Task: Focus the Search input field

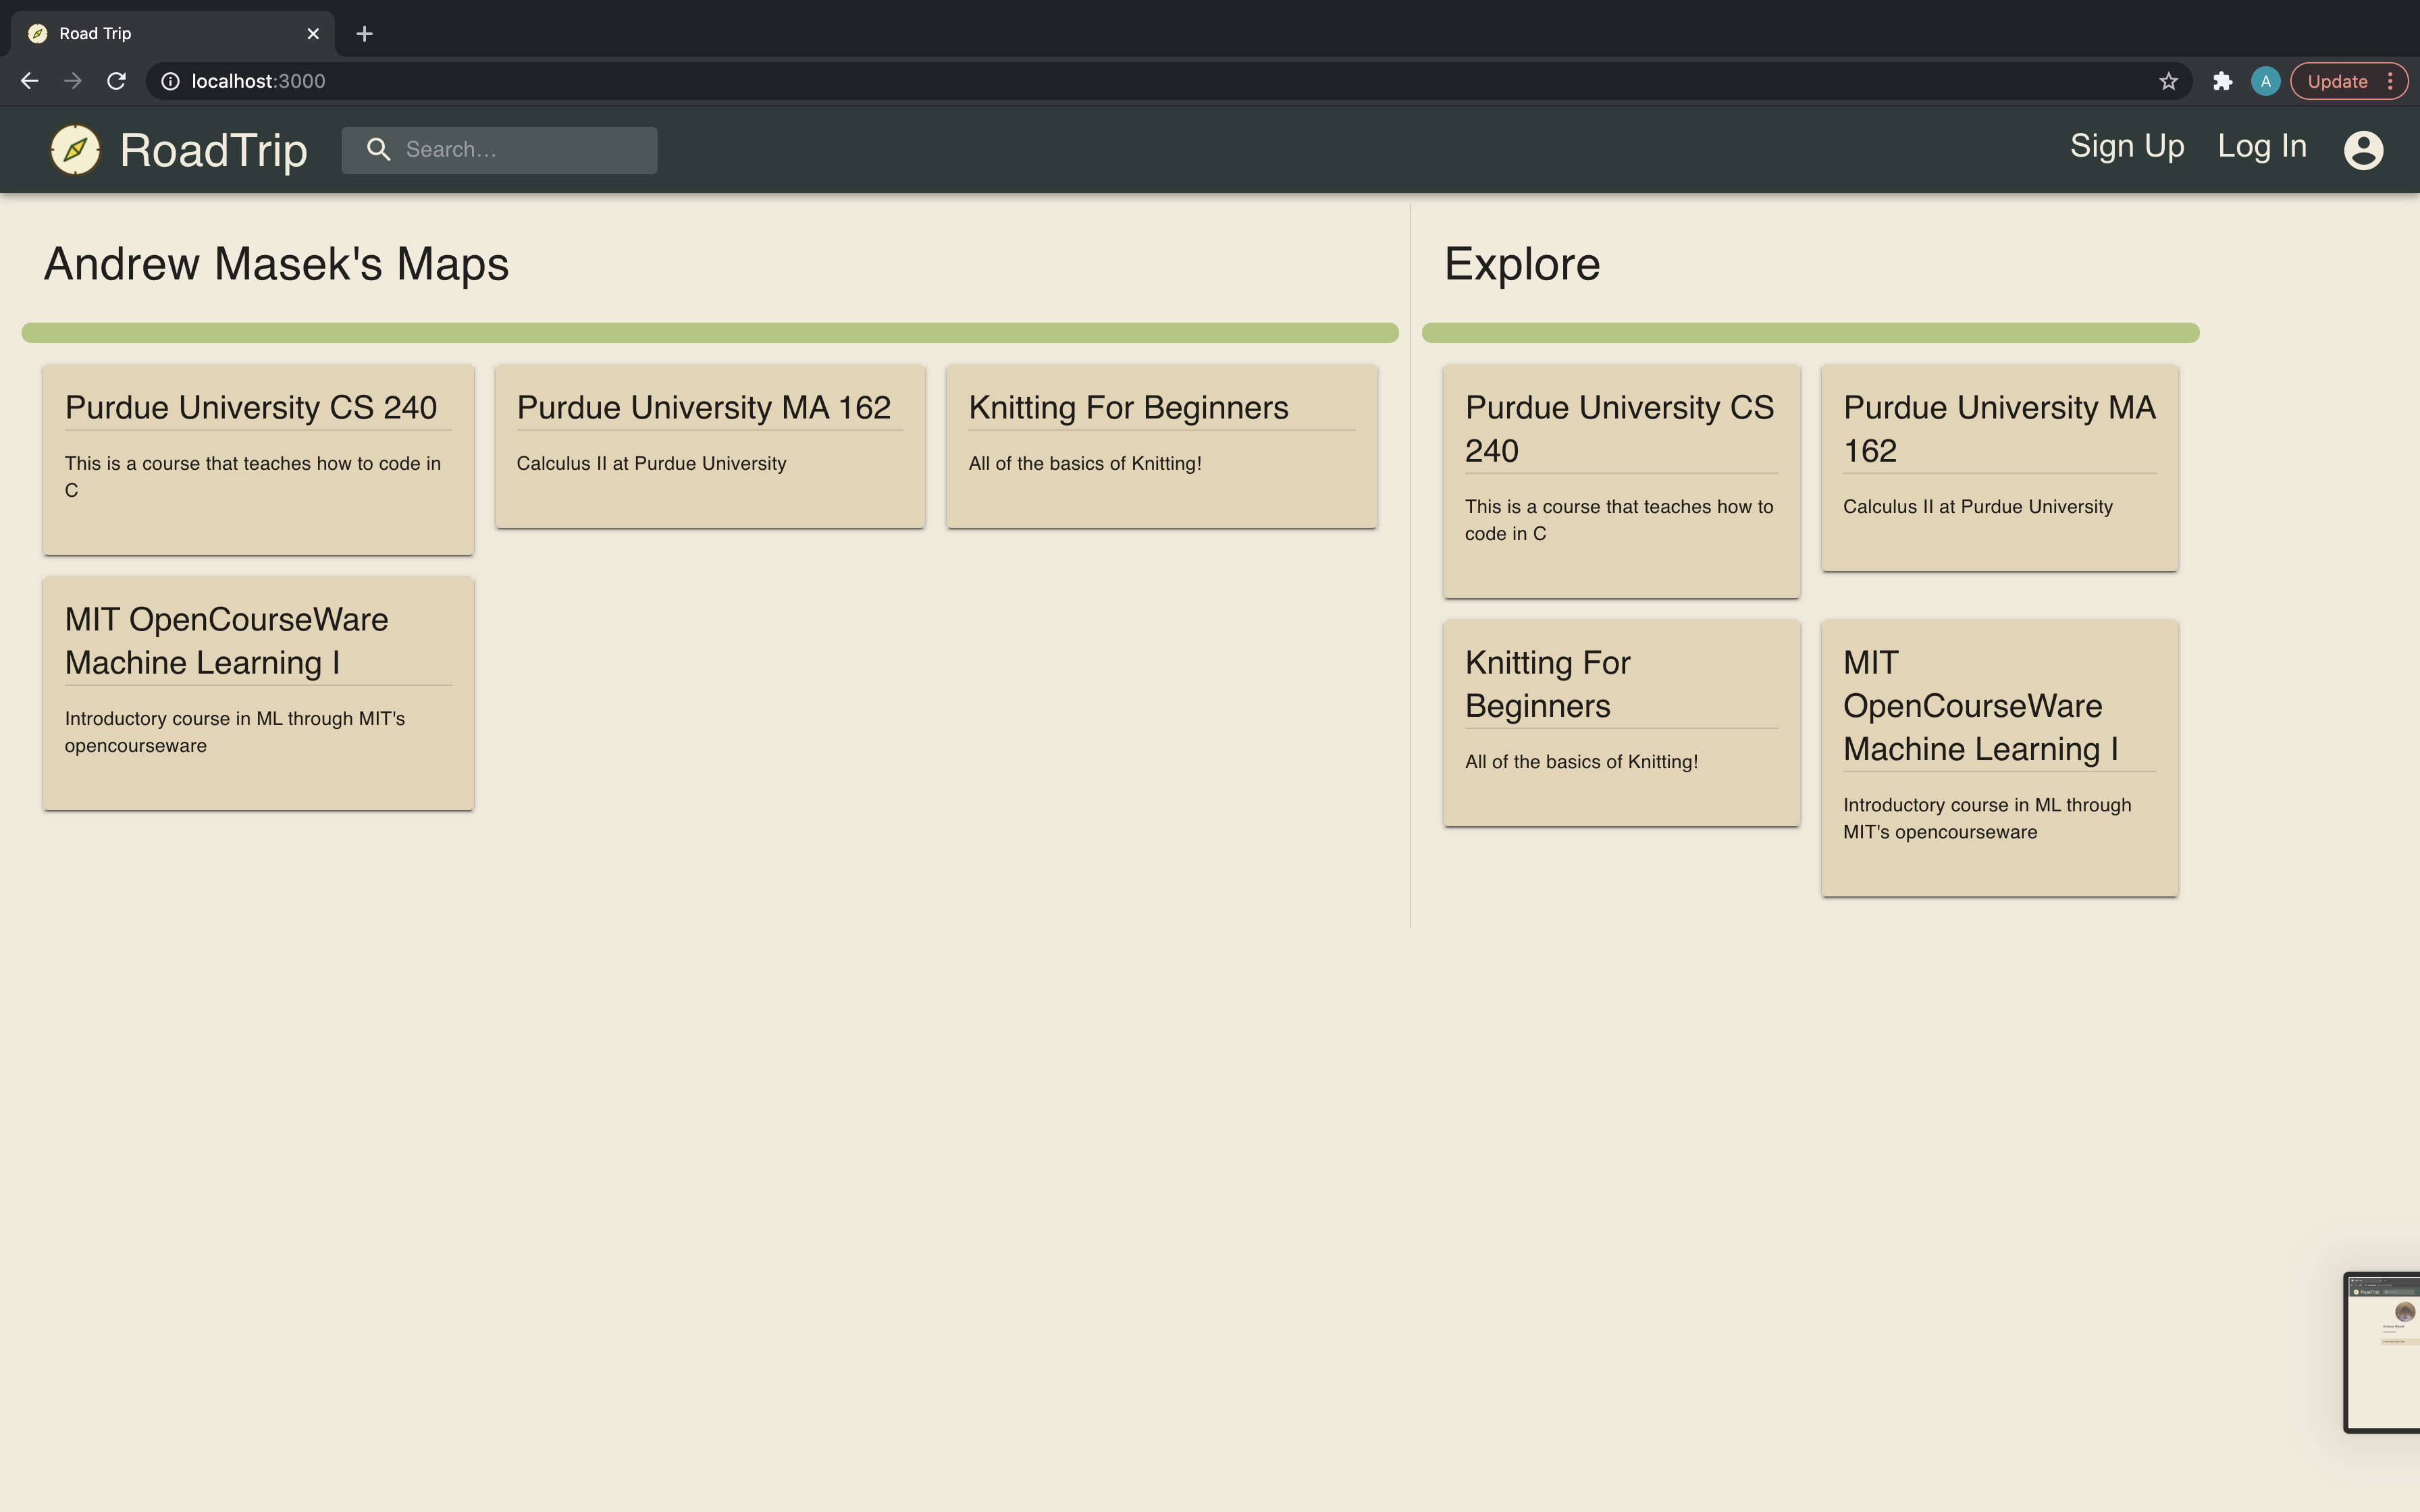Action: point(520,150)
